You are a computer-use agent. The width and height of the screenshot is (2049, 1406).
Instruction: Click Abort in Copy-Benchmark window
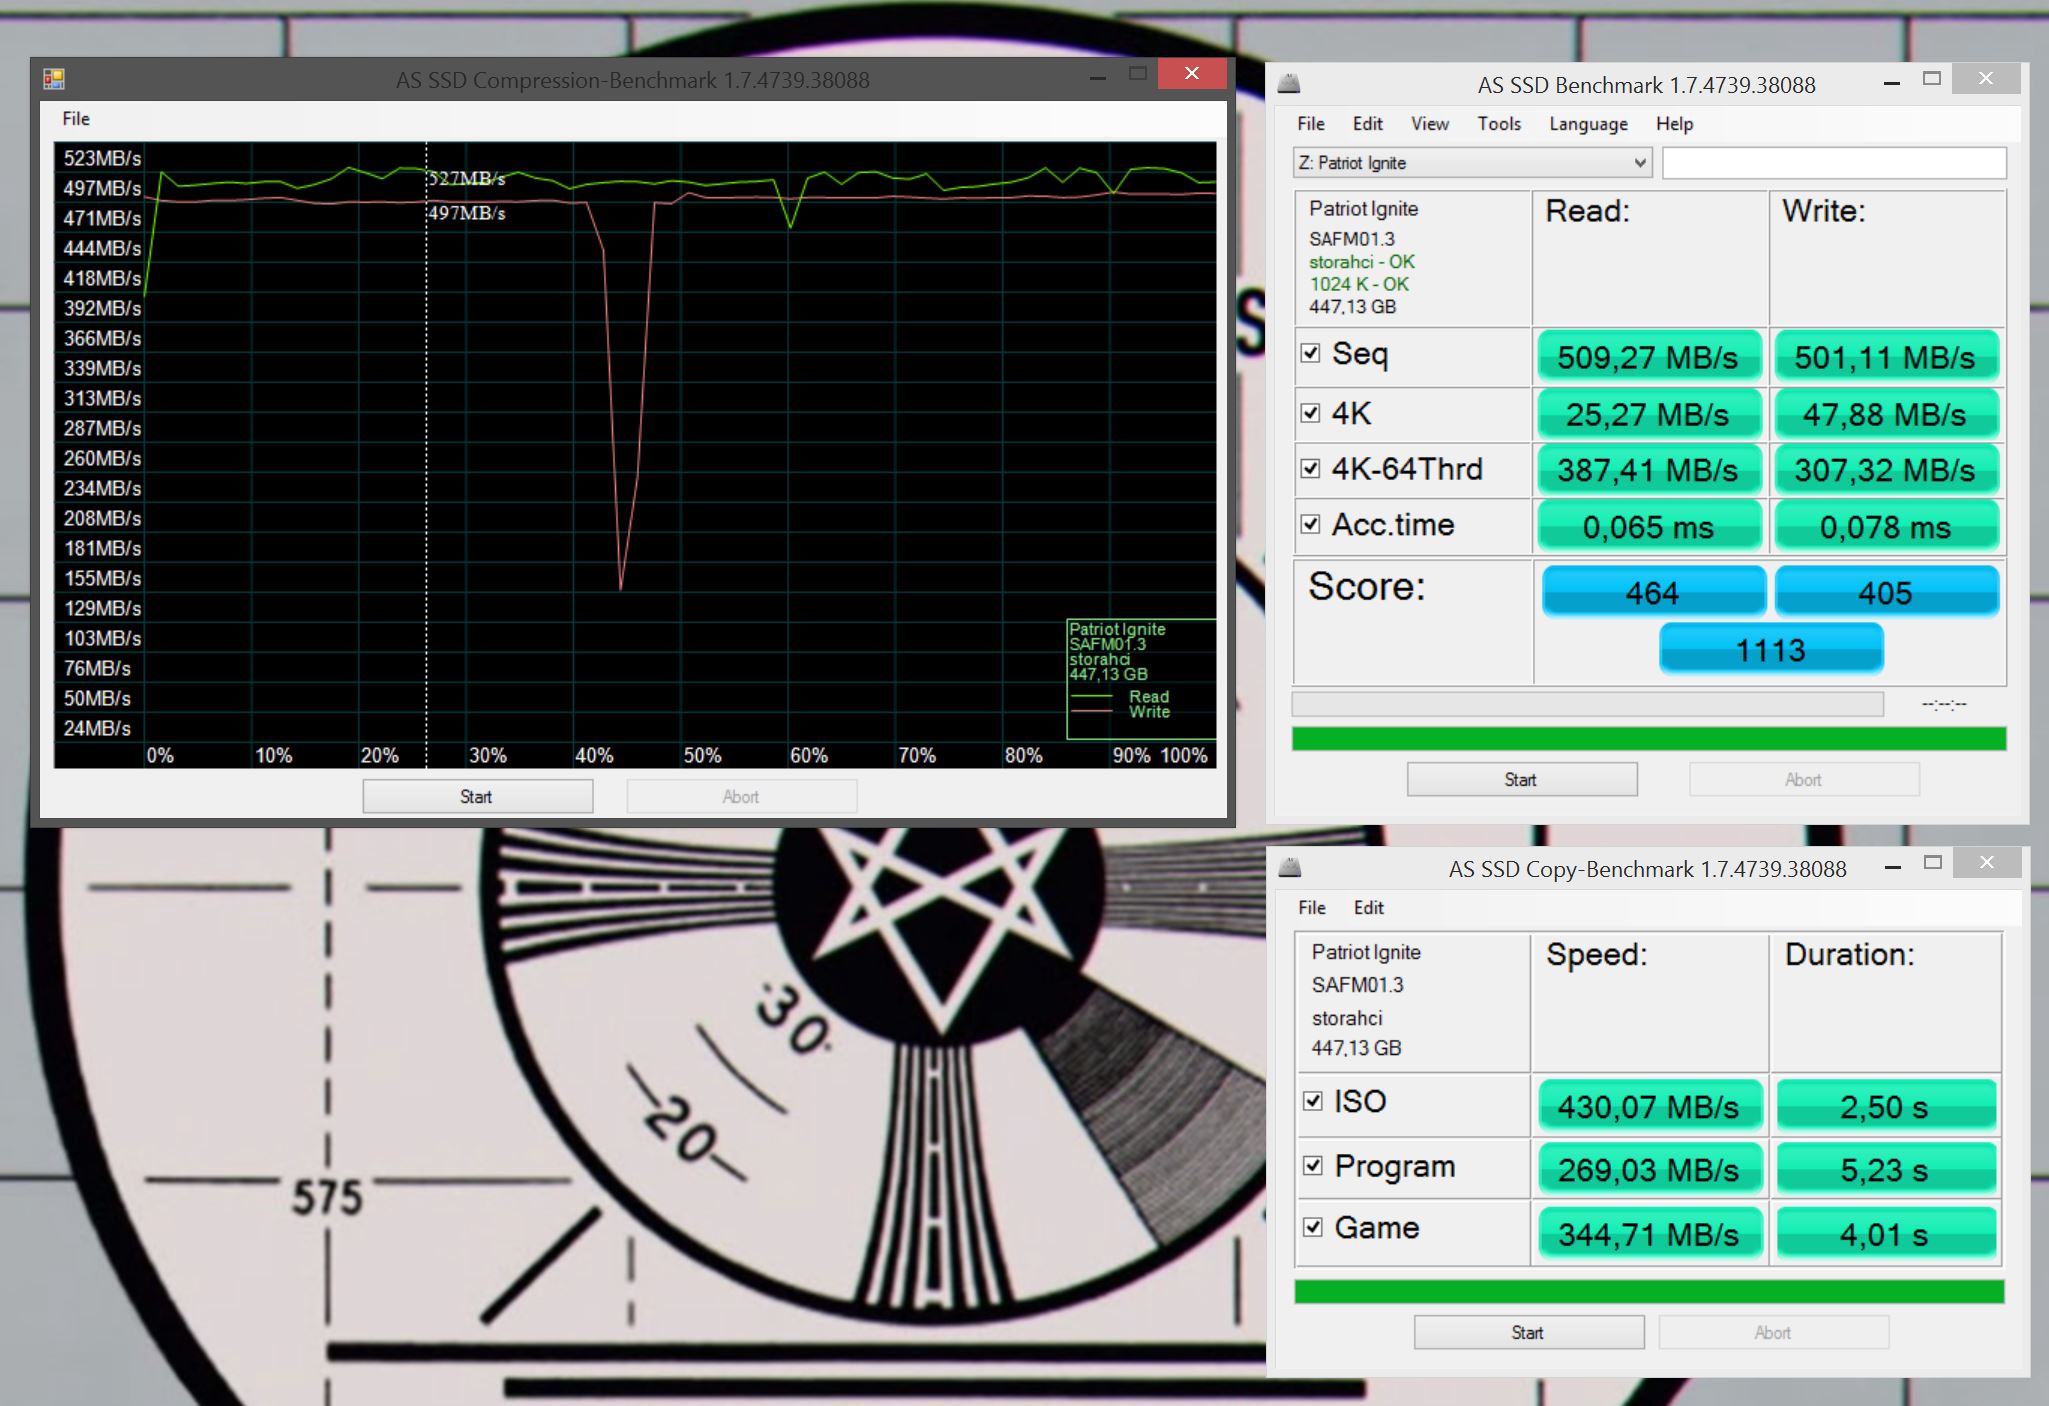tap(1773, 1333)
